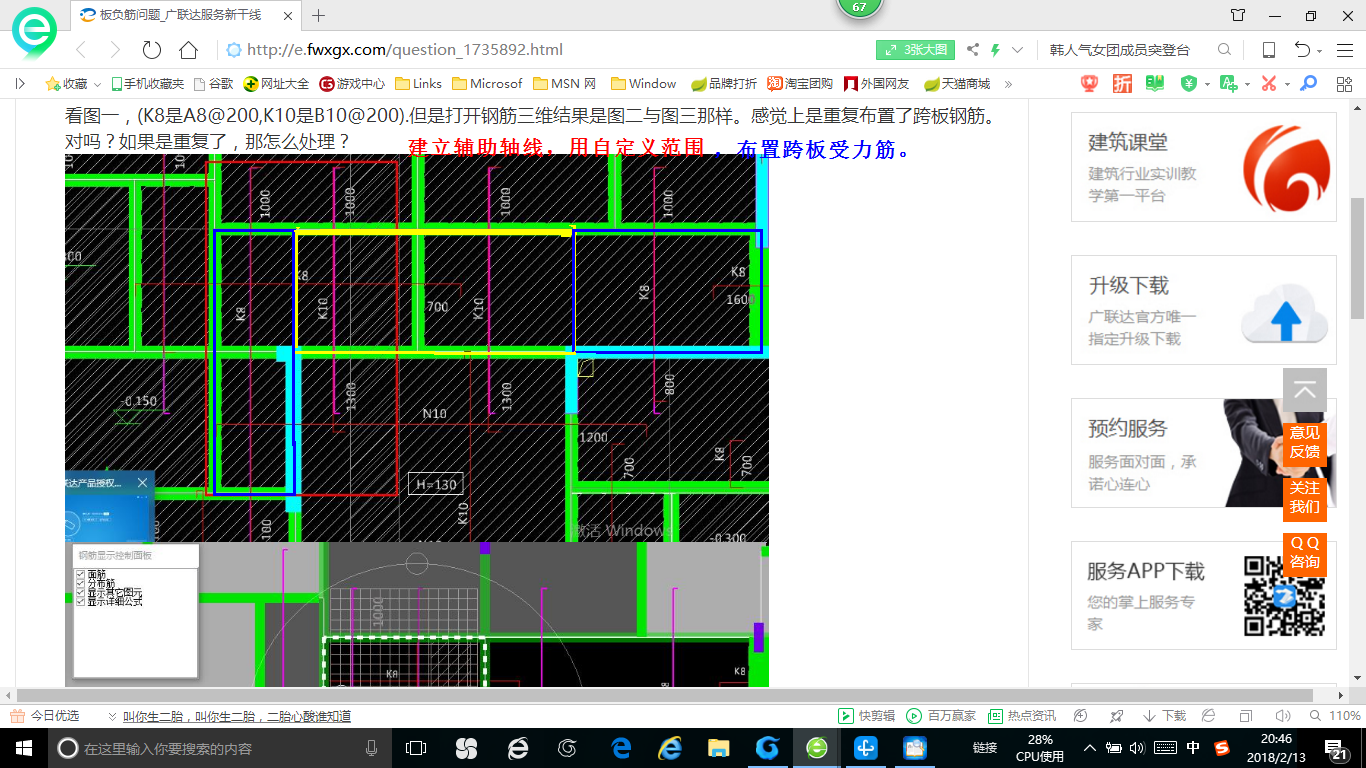
Task: Open a new tab with the plus button
Action: point(319,16)
